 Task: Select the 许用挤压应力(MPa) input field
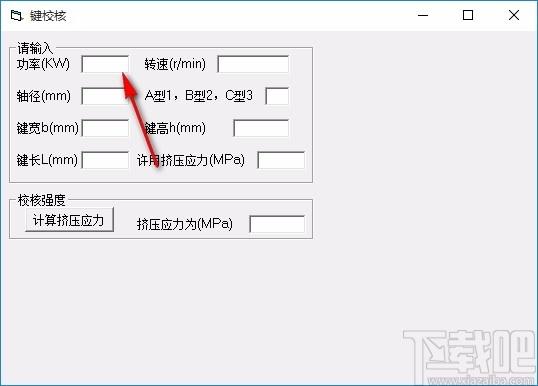tap(281, 160)
